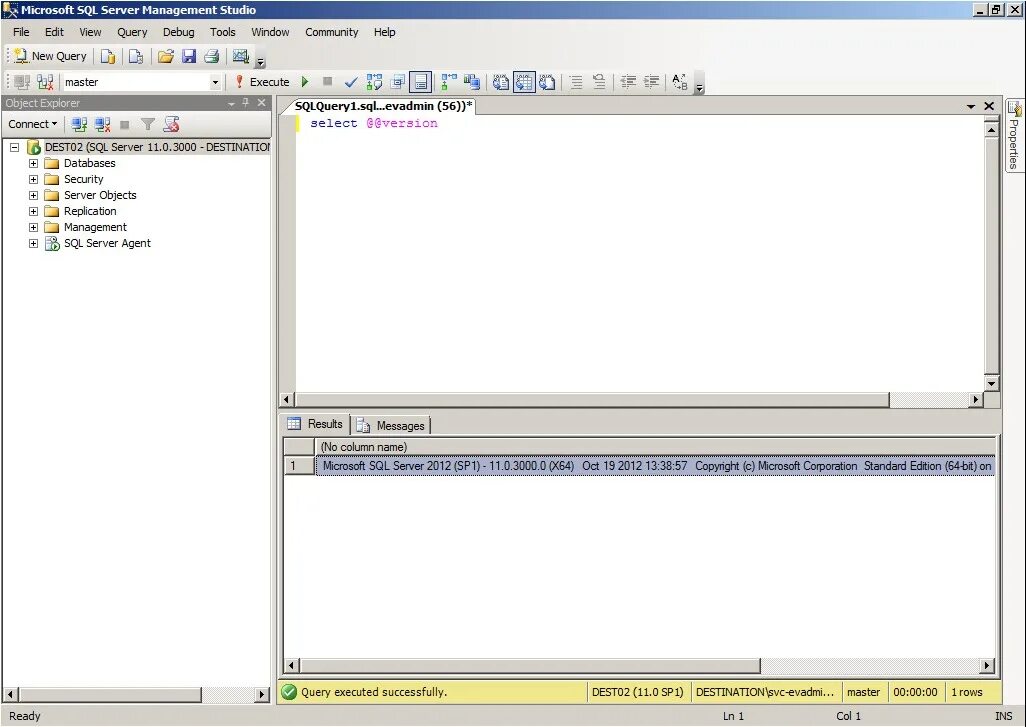Click the Decrease Indent icon
This screenshot has height=727, width=1026.
(628, 82)
